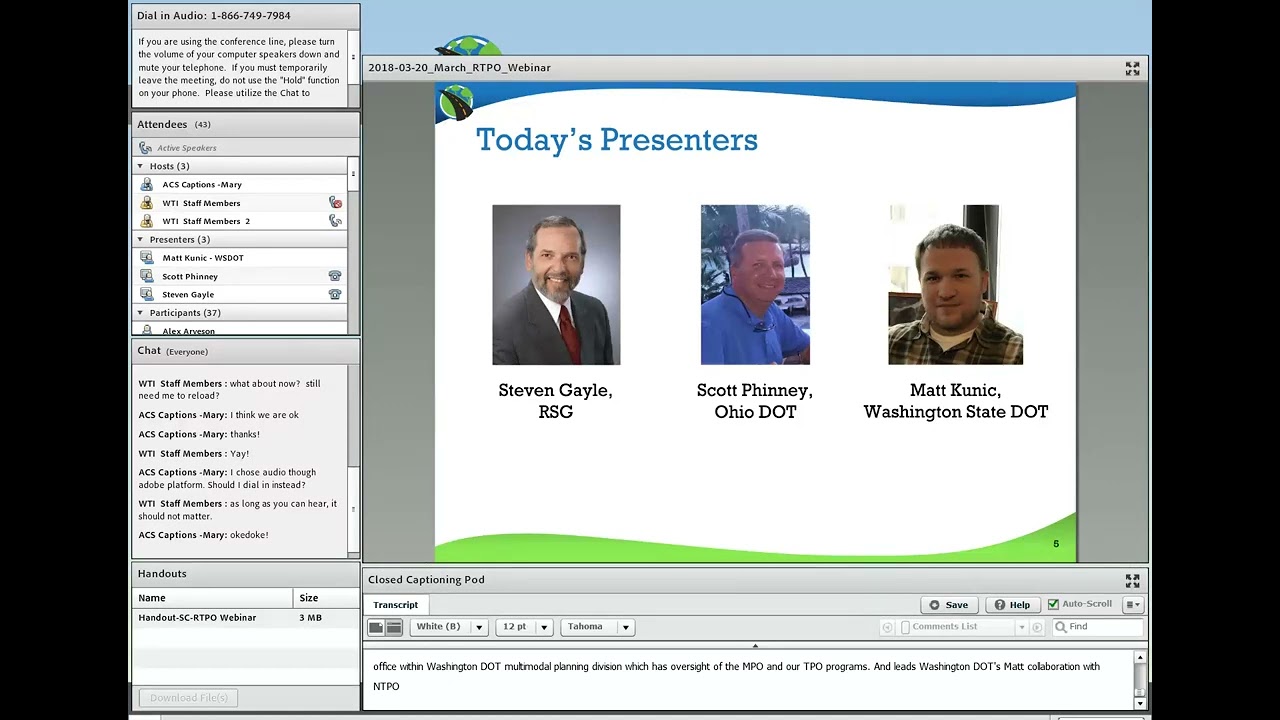The image size is (1280, 720).
Task: Click phone icon beside WTI Staff Members 2
Action: pos(335,221)
